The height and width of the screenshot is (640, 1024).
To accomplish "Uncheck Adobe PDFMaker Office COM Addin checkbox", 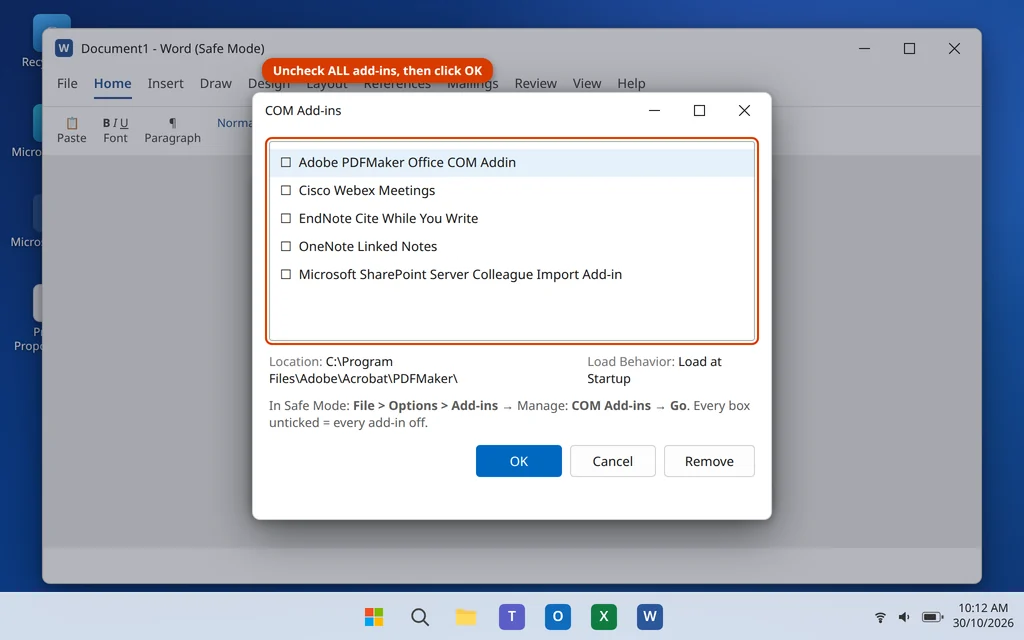I will (x=285, y=162).
